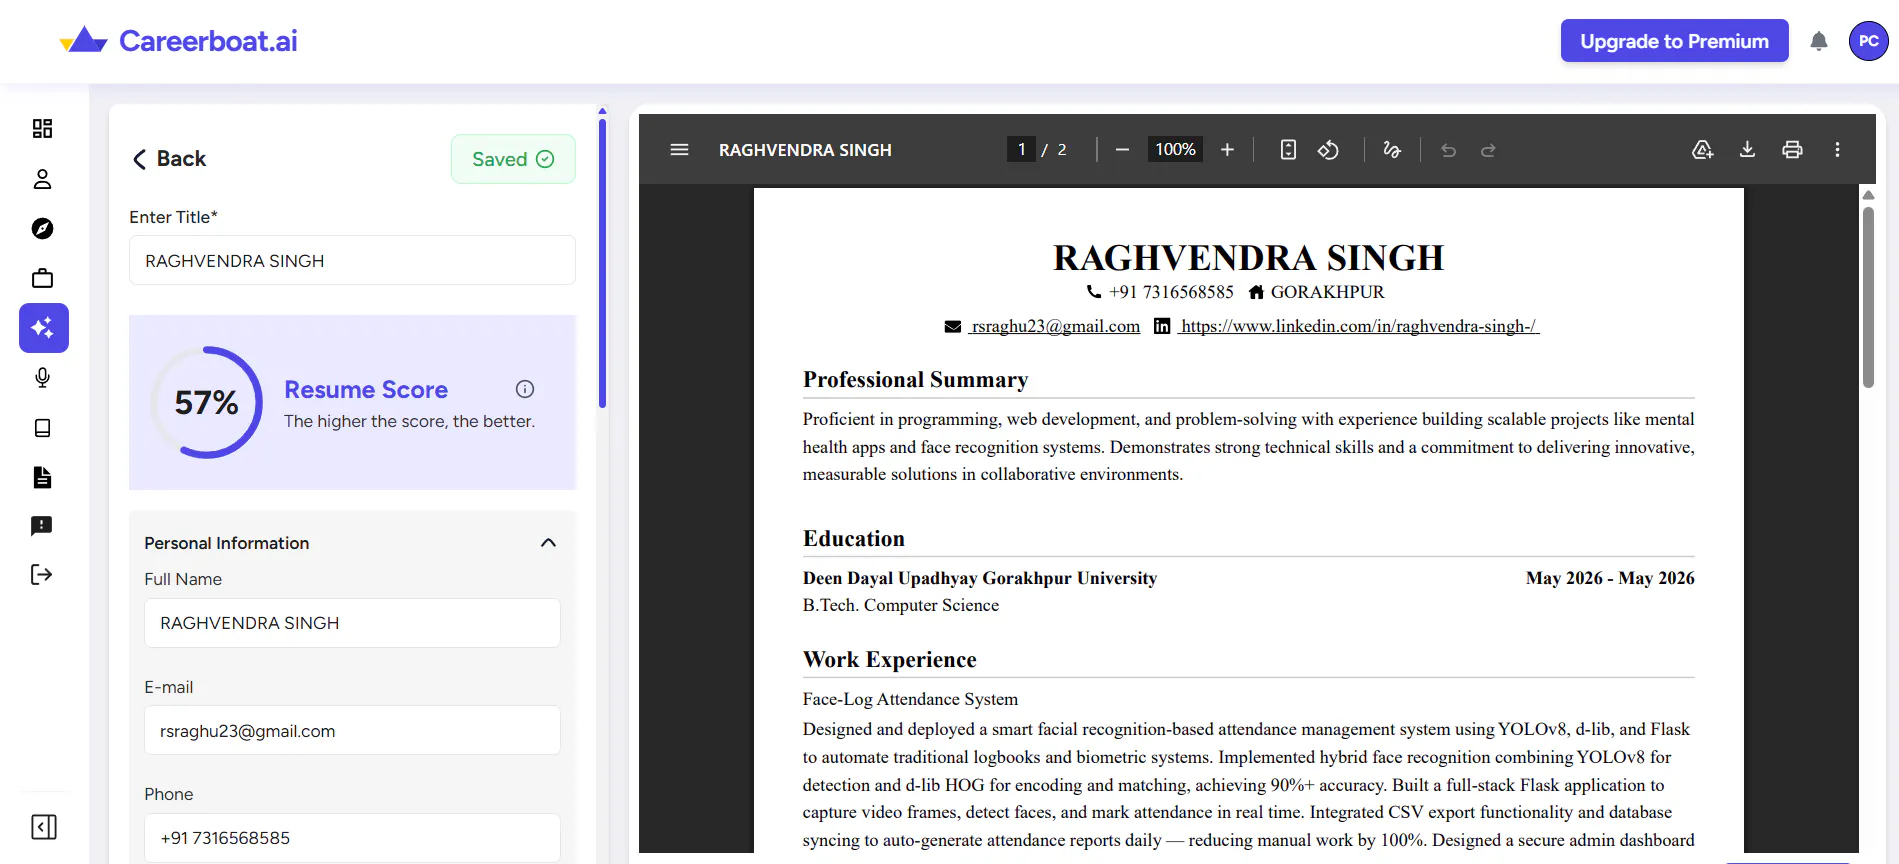Screen dimensions: 1899x864
Task: Rotate the PDF counterclockwise
Action: coord(1328,149)
